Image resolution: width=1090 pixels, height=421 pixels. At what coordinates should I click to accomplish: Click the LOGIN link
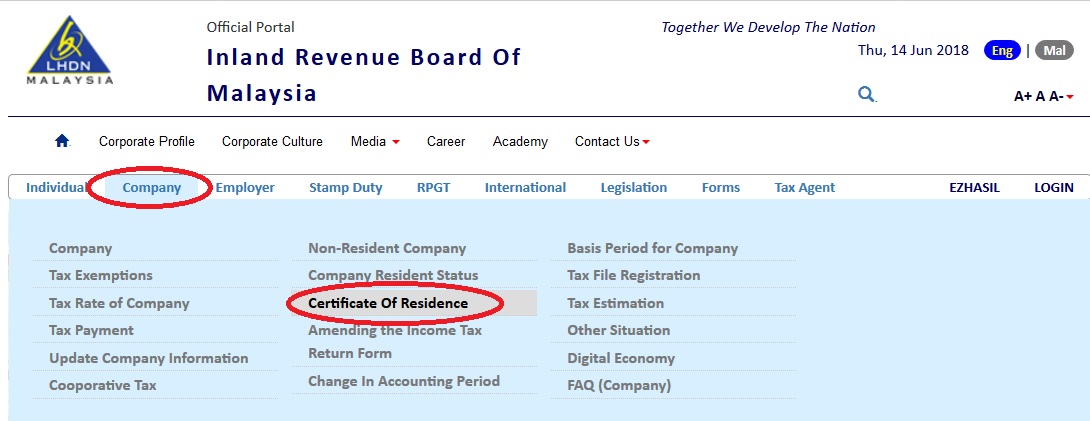(1054, 187)
